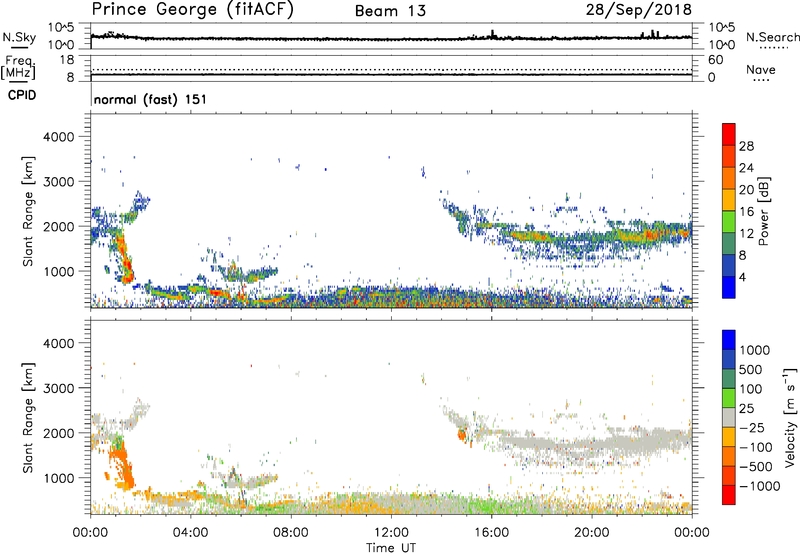
Task: Click the 16:00 time tick label
Action: point(491,533)
